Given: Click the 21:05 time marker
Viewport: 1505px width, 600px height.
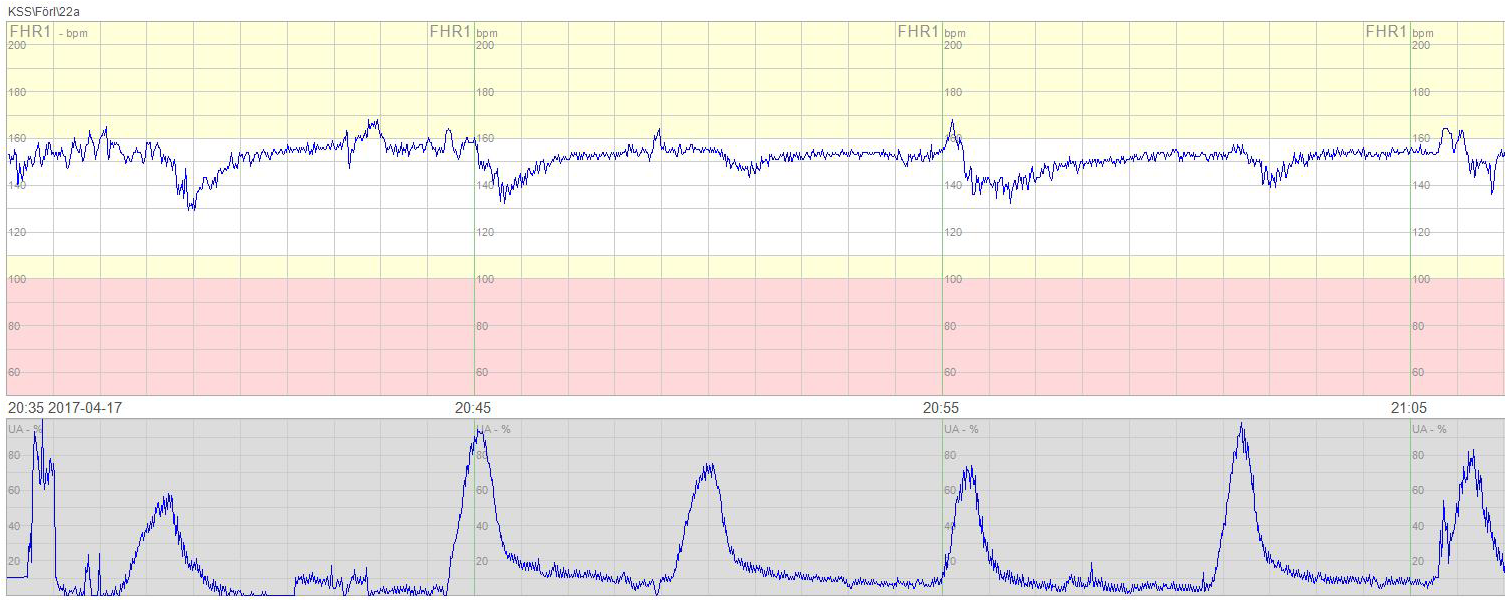Looking at the screenshot, I should pyautogui.click(x=1408, y=408).
